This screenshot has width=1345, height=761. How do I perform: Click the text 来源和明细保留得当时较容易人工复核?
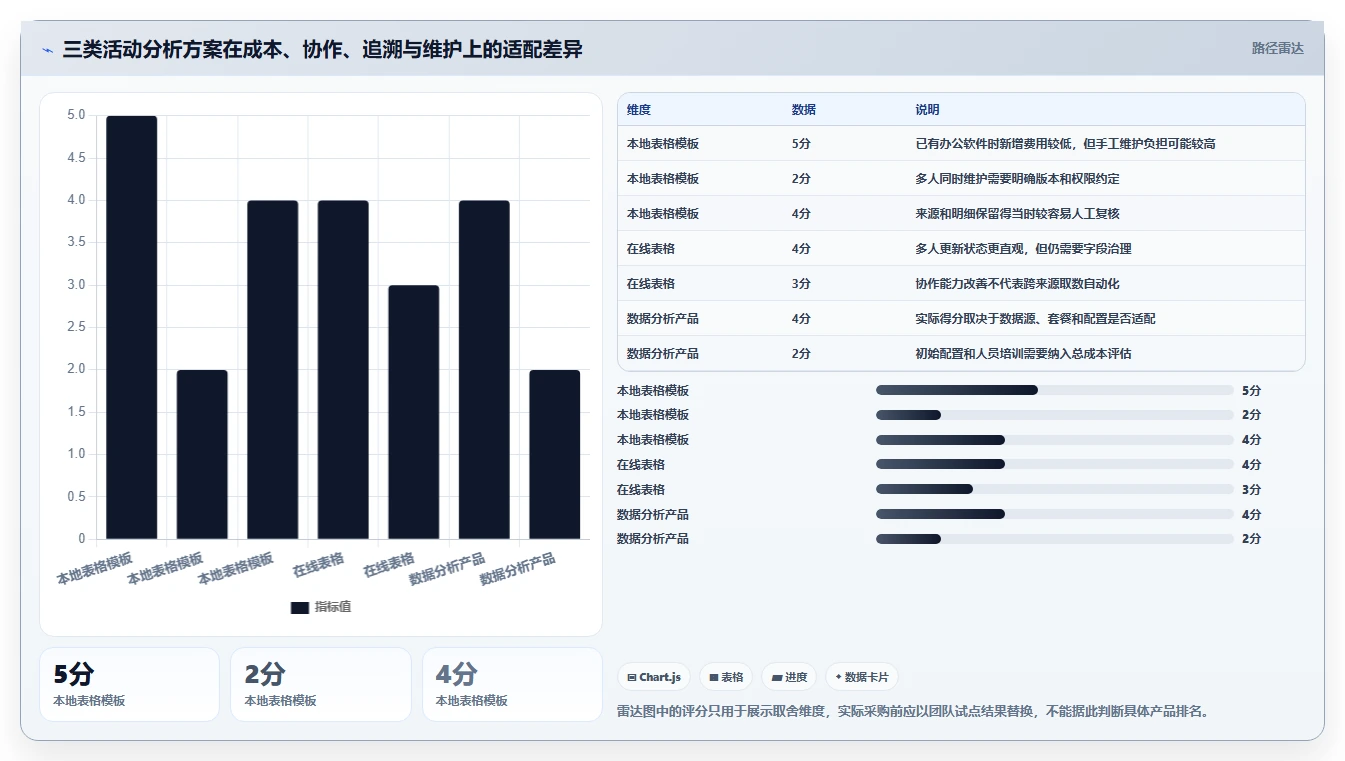point(1017,214)
